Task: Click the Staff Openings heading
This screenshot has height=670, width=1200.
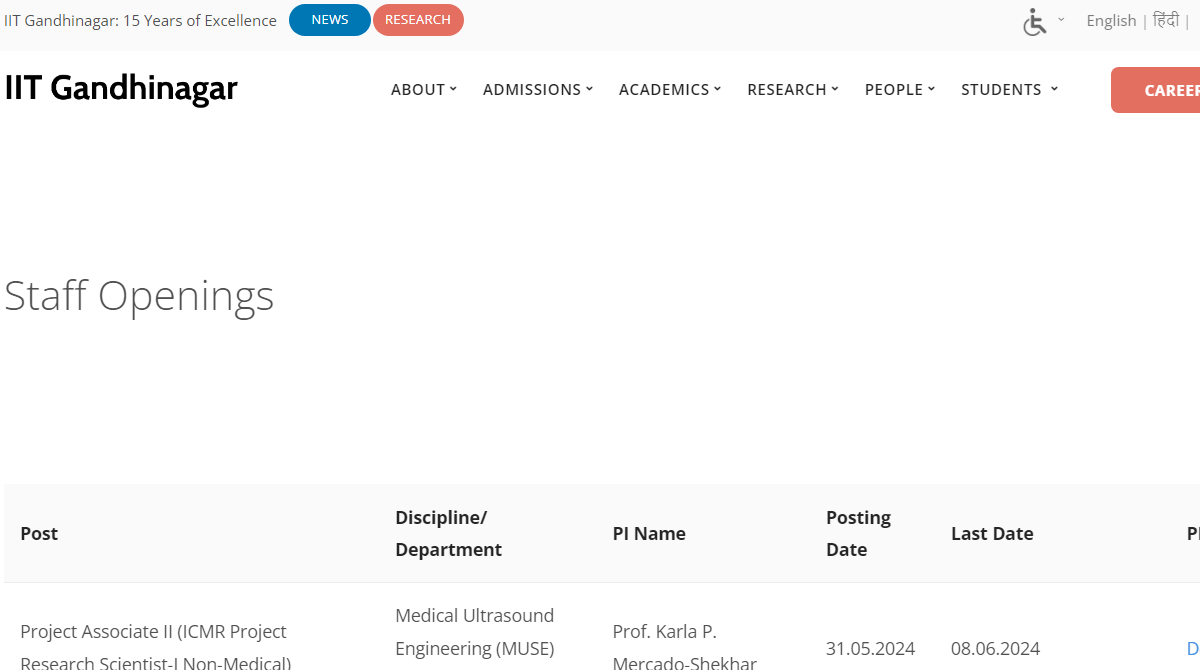Action: [139, 296]
